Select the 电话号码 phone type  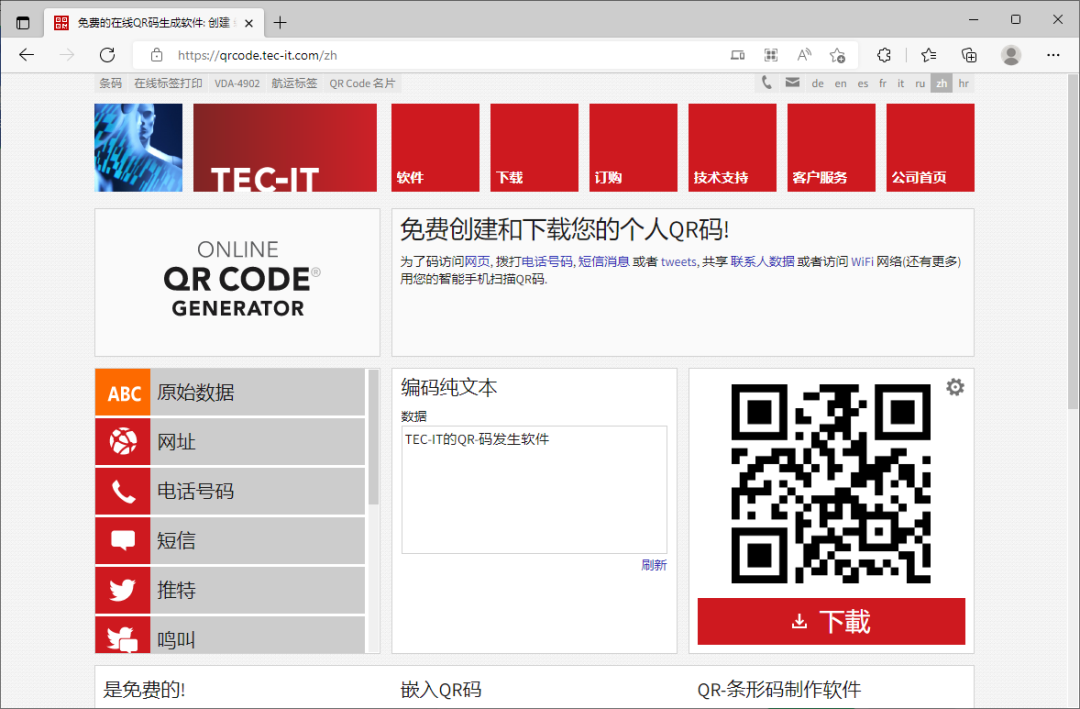(x=230, y=491)
